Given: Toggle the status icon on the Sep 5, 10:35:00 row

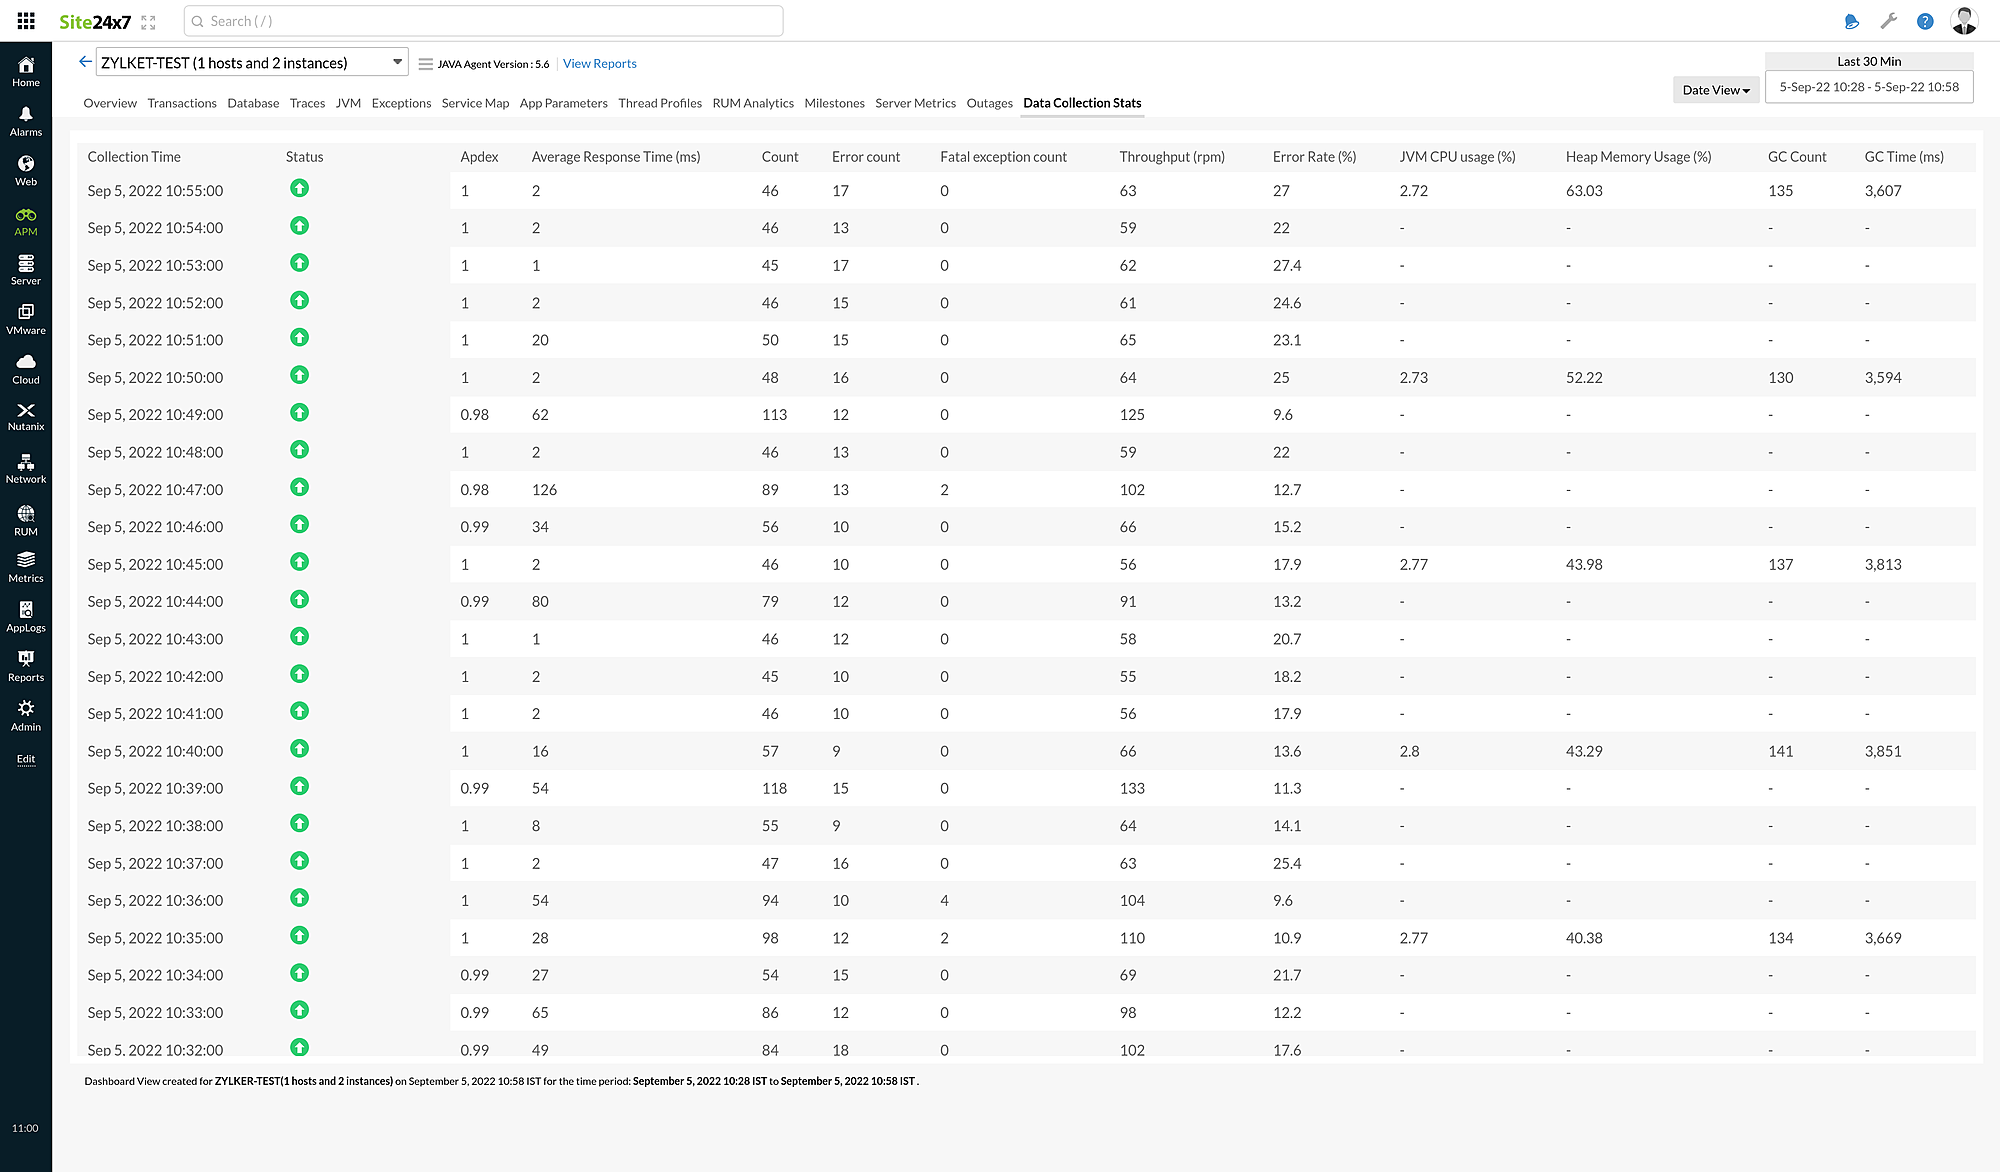Looking at the screenshot, I should click(x=299, y=936).
